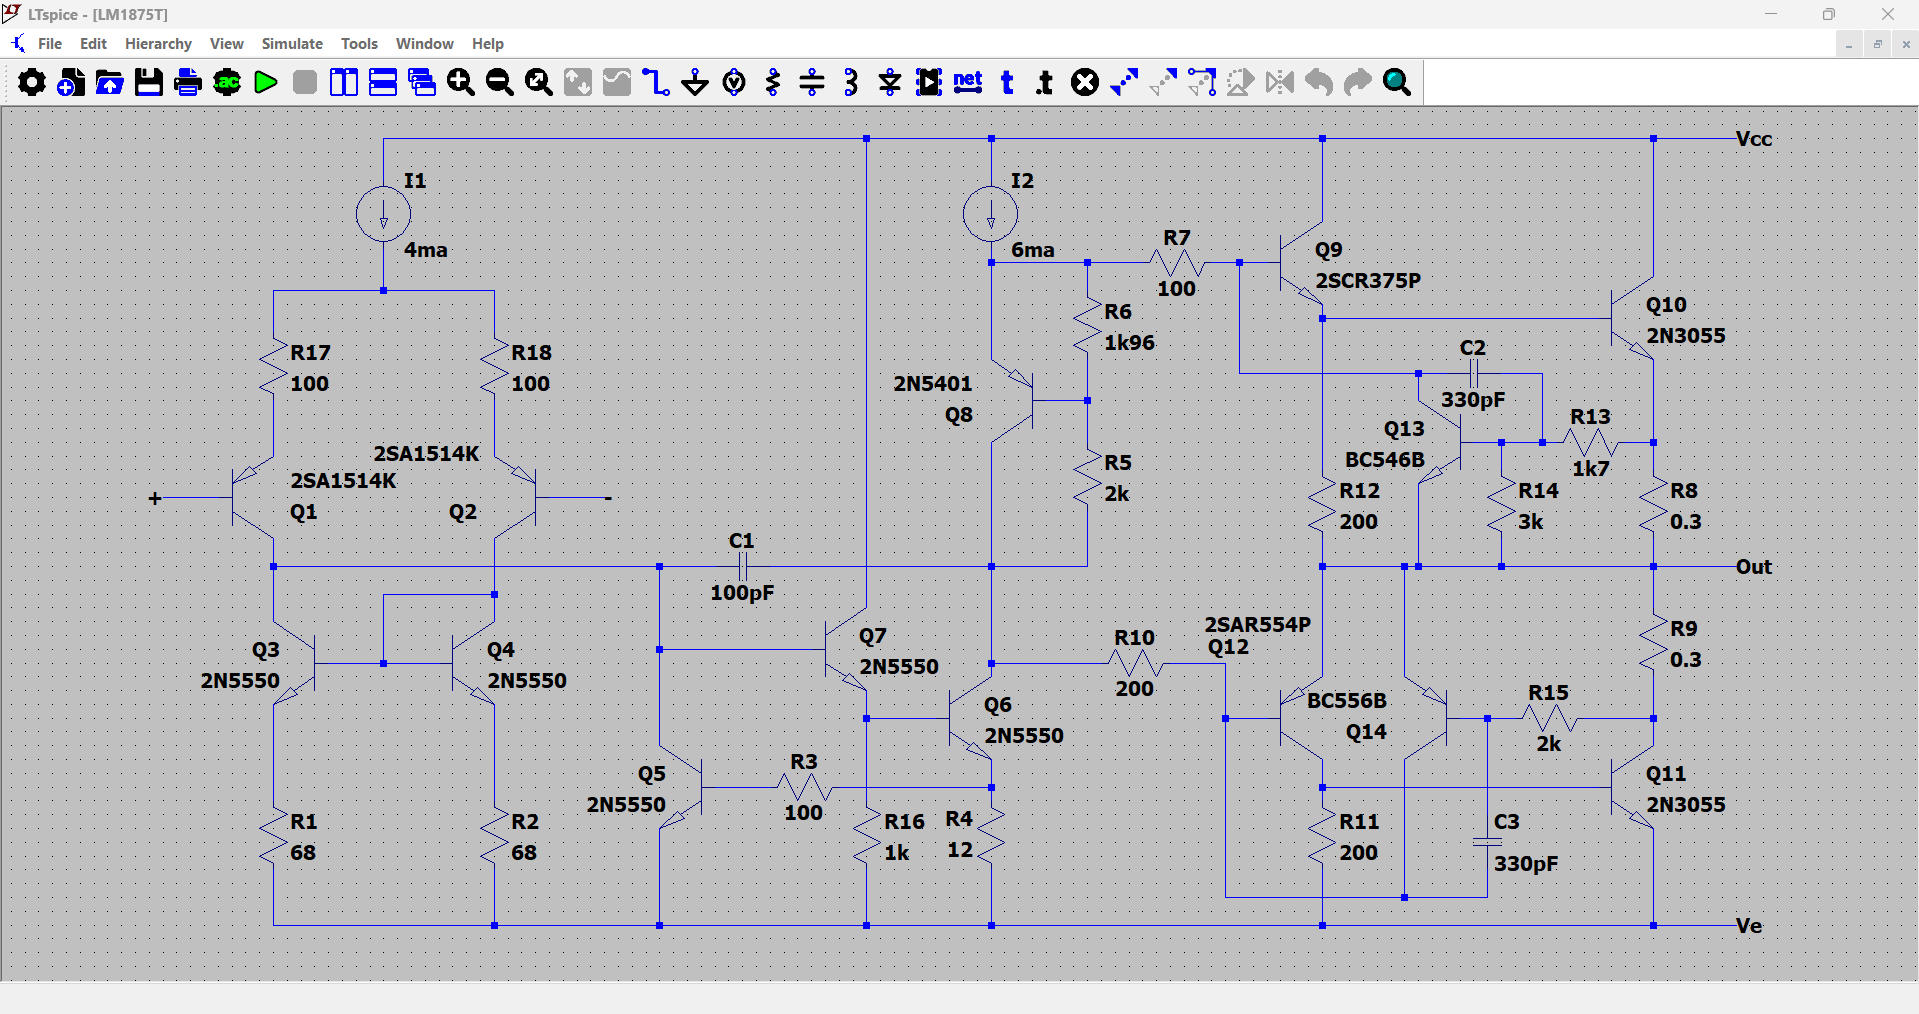Select the Place Capacitor tool
The image size is (1919, 1014).
tap(812, 82)
